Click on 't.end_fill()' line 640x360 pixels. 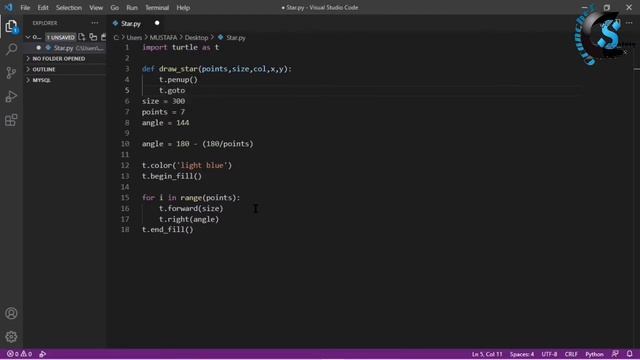click(x=167, y=229)
